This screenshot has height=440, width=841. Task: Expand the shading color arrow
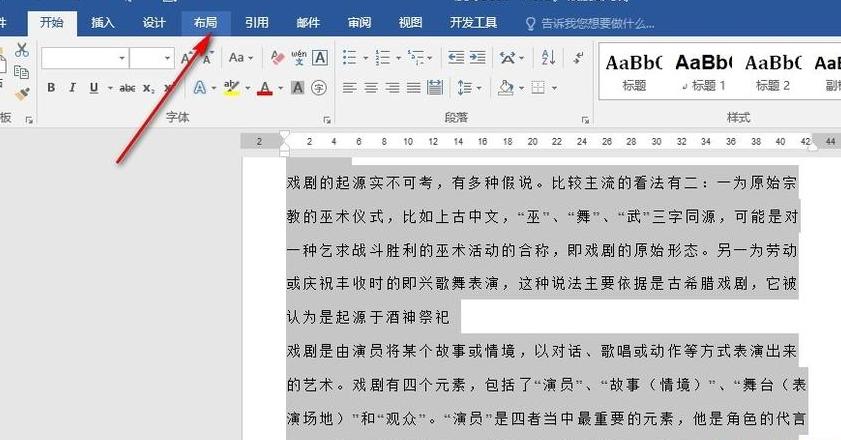click(x=521, y=88)
